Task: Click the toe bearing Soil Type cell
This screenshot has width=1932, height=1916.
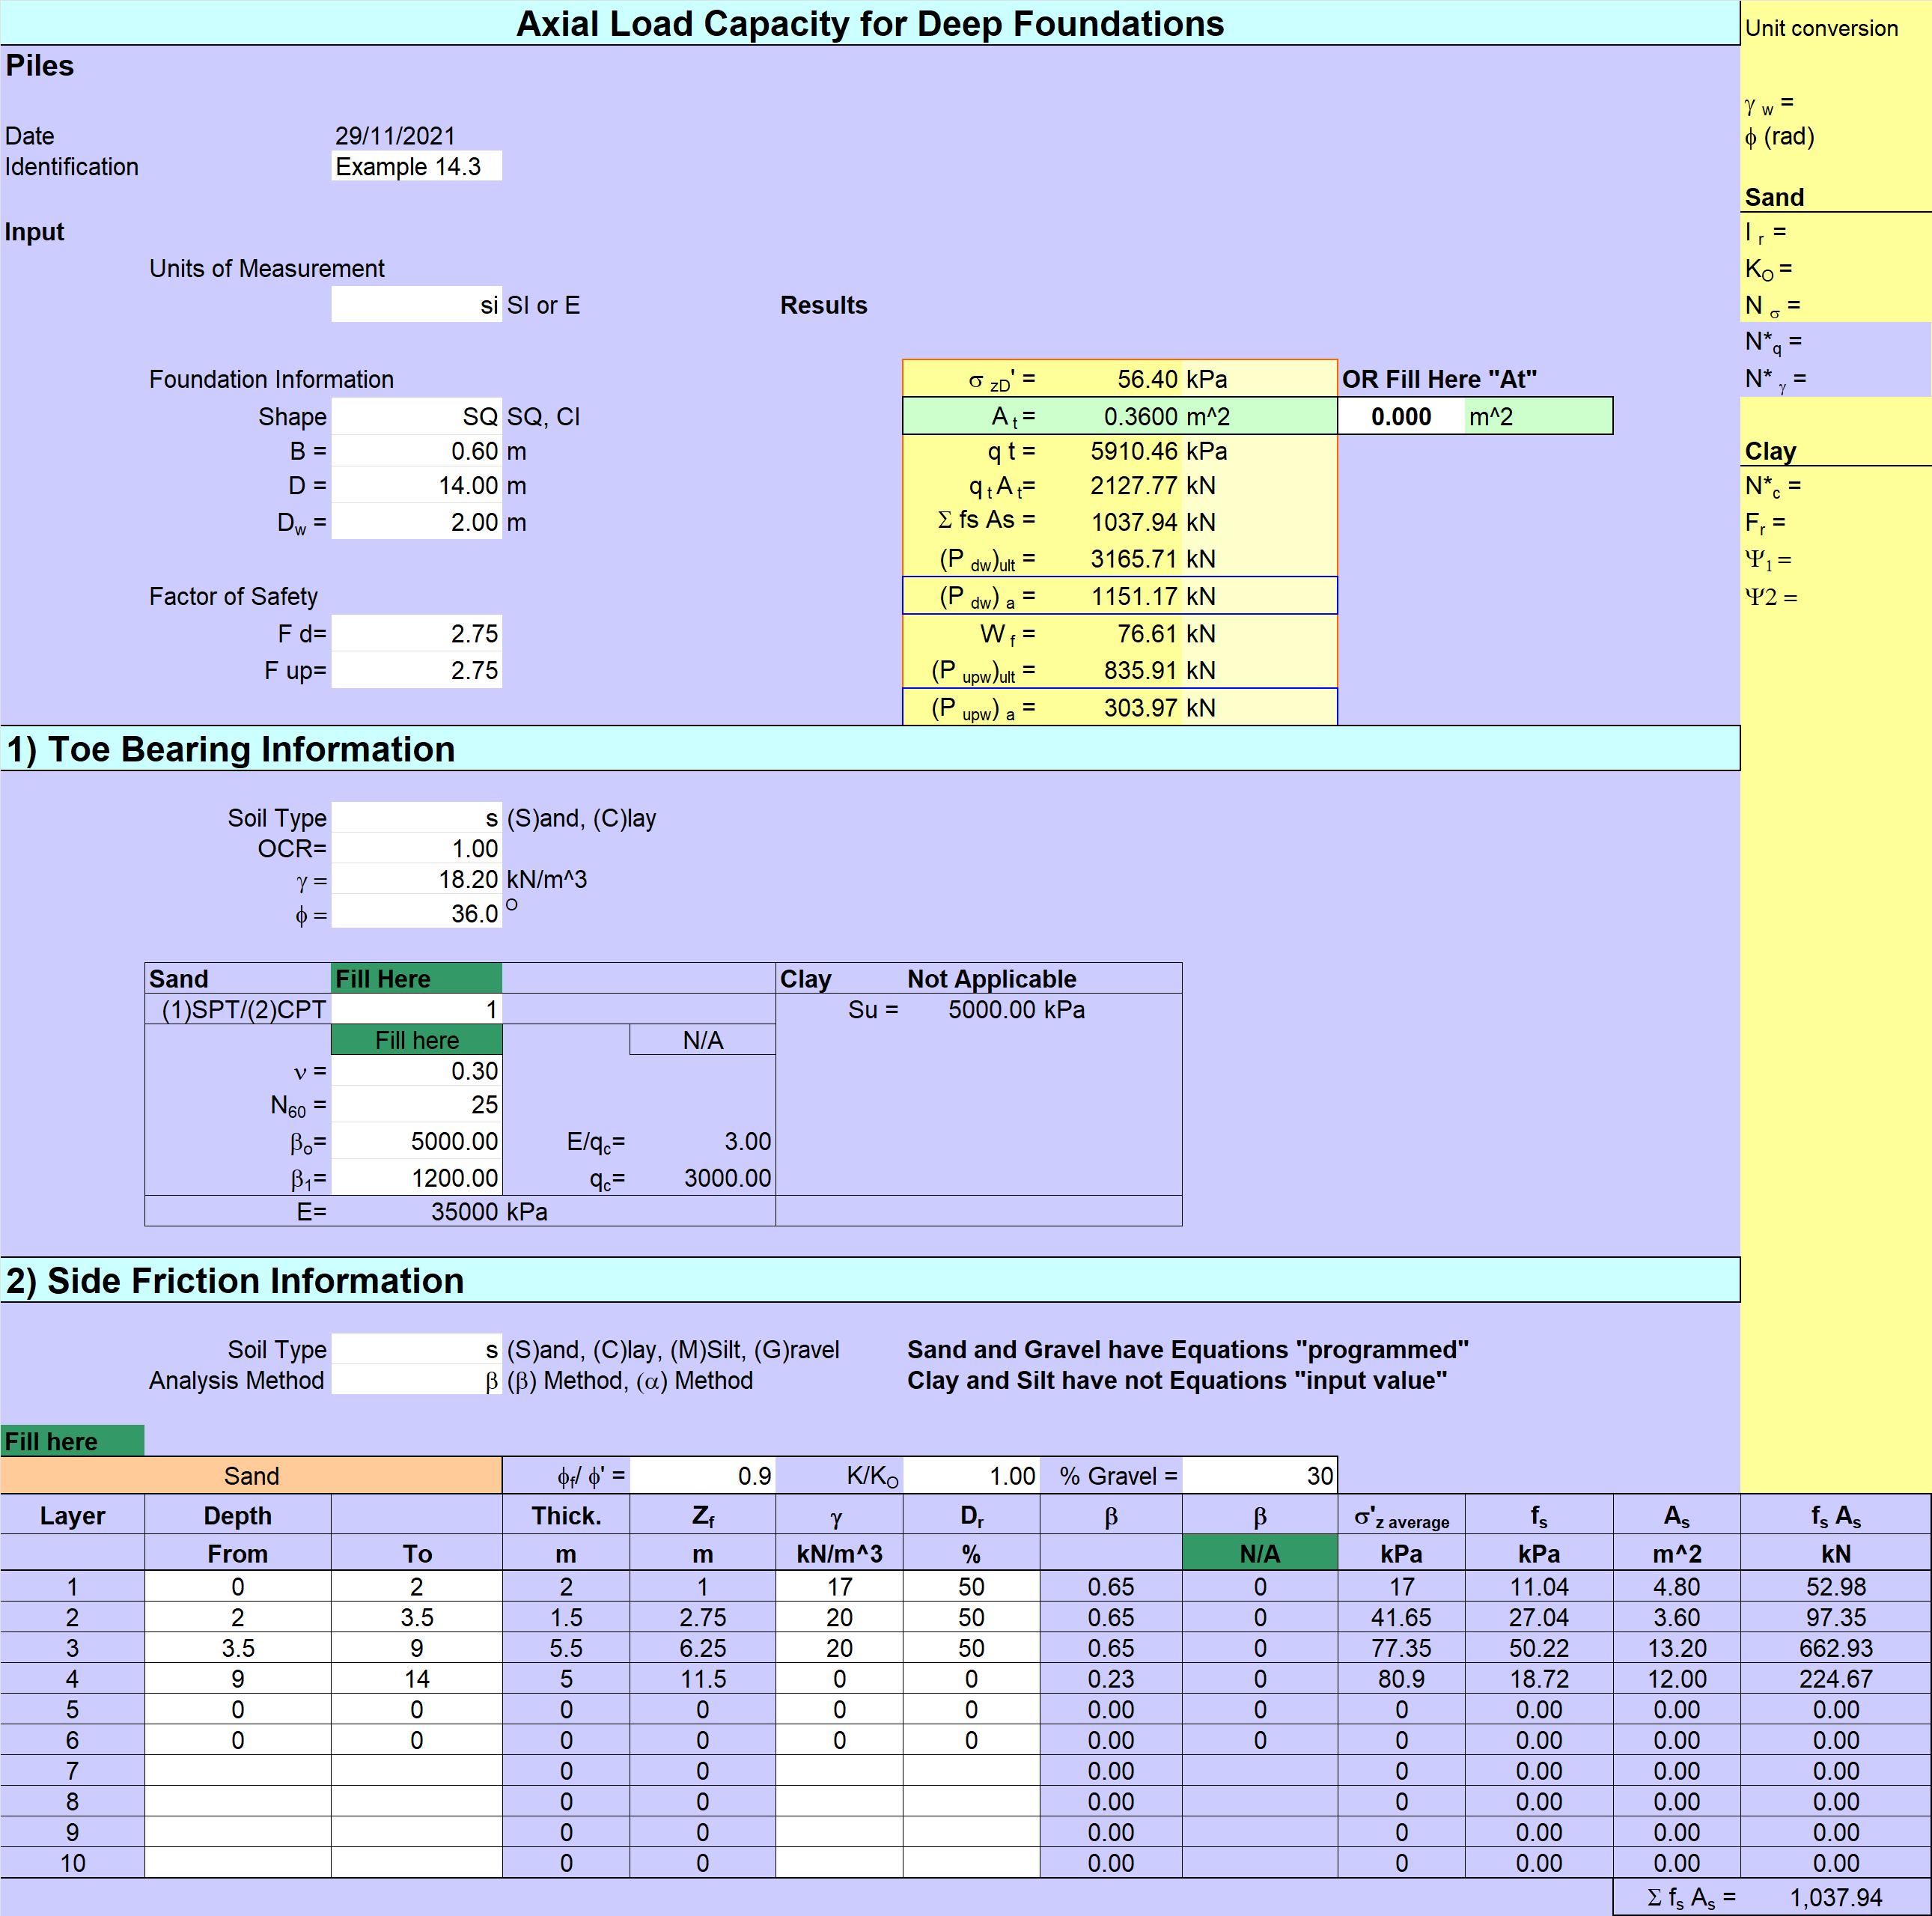Action: click(x=416, y=818)
